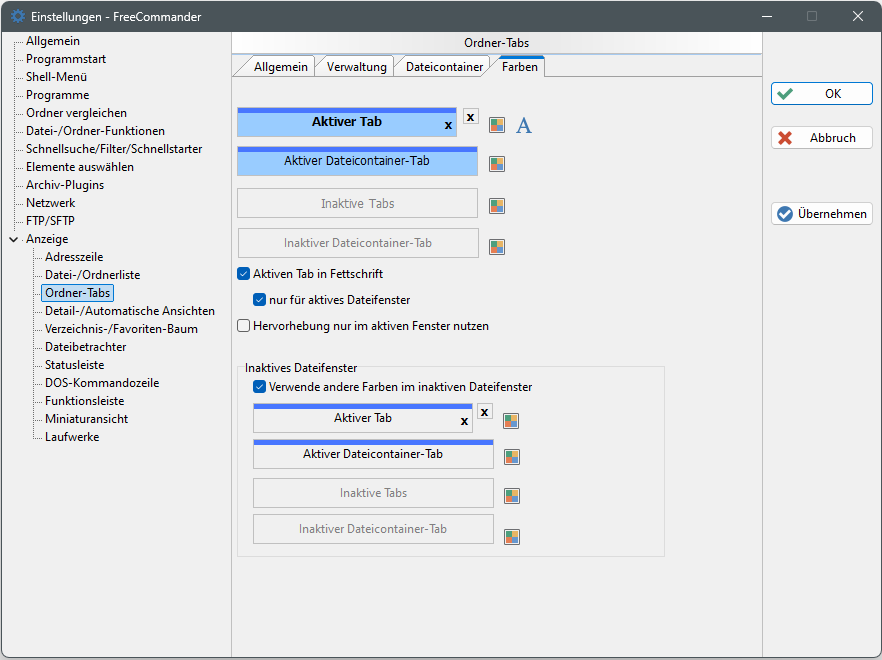Image resolution: width=882 pixels, height=660 pixels.
Task: Open color picker for inactive-window Inaktive Tabs
Action: point(511,496)
